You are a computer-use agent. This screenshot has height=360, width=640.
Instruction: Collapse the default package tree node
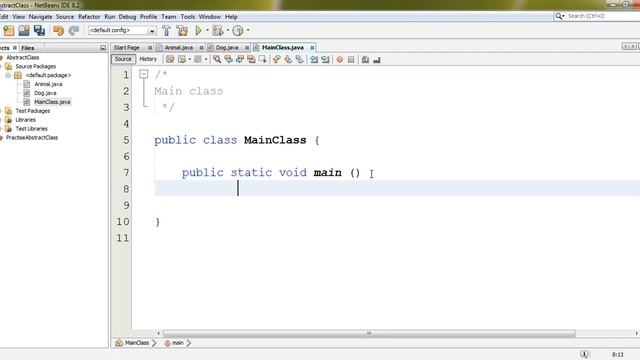(8, 76)
